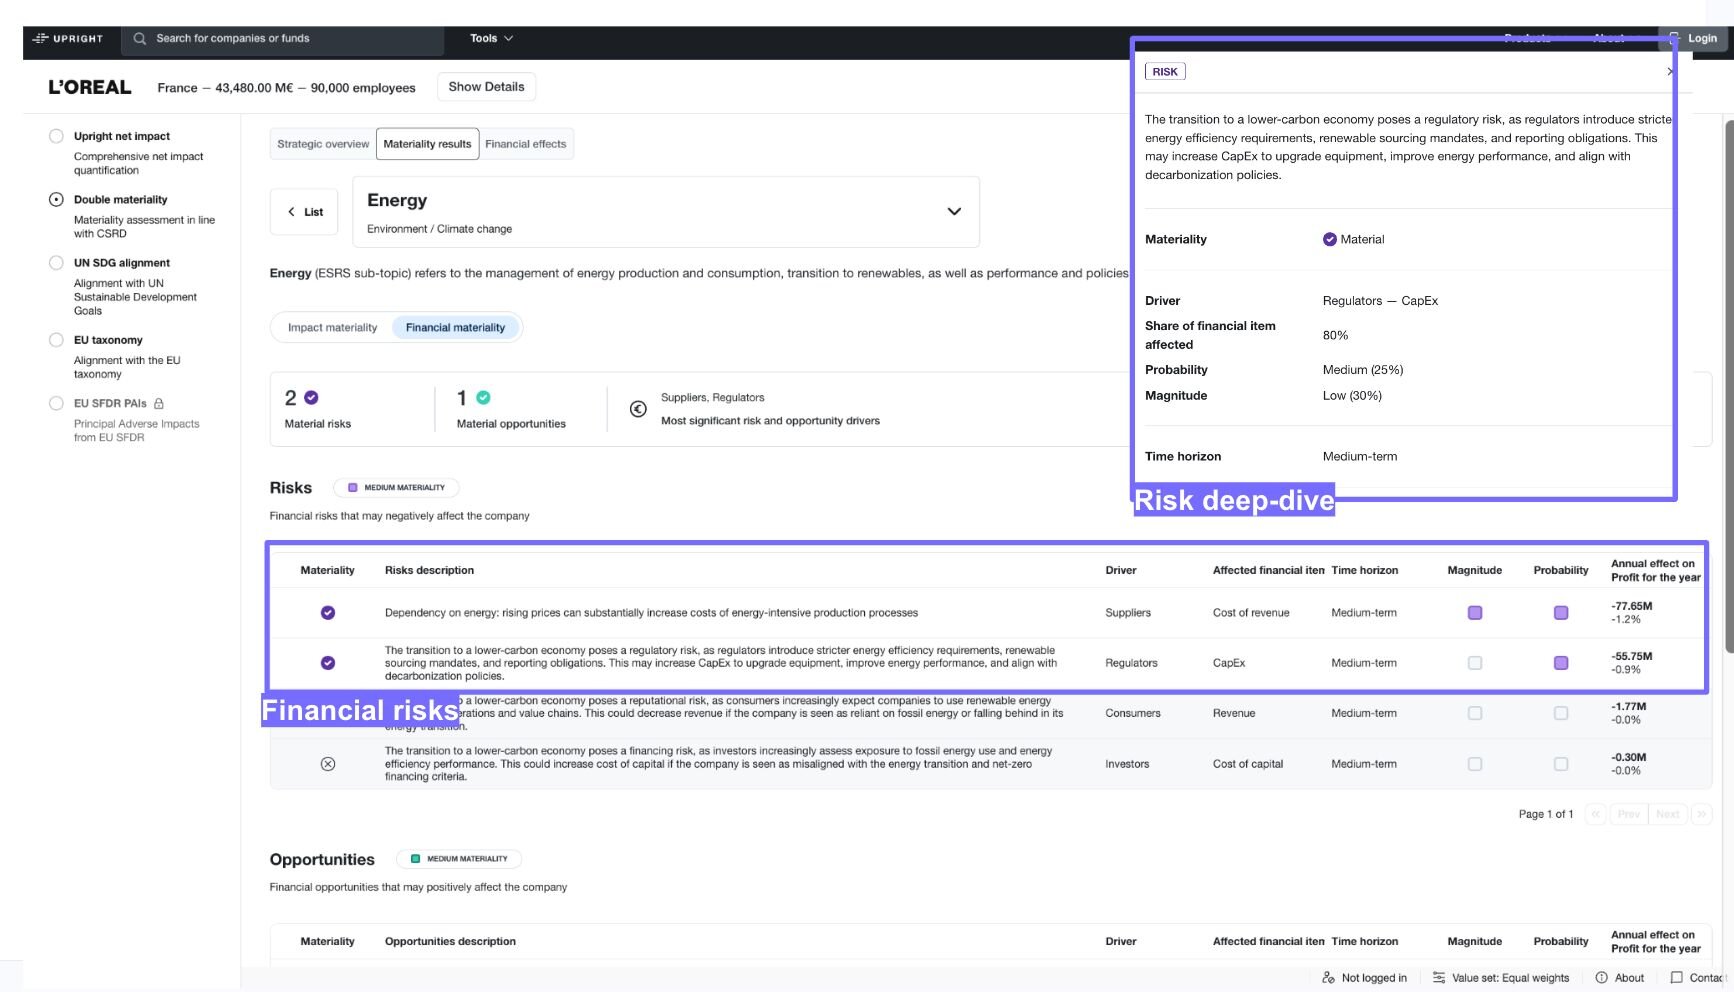Image resolution: width=1734 pixels, height=992 pixels.
Task: Click green square in Opportunities Medium Materiality badge
Action: pos(415,859)
